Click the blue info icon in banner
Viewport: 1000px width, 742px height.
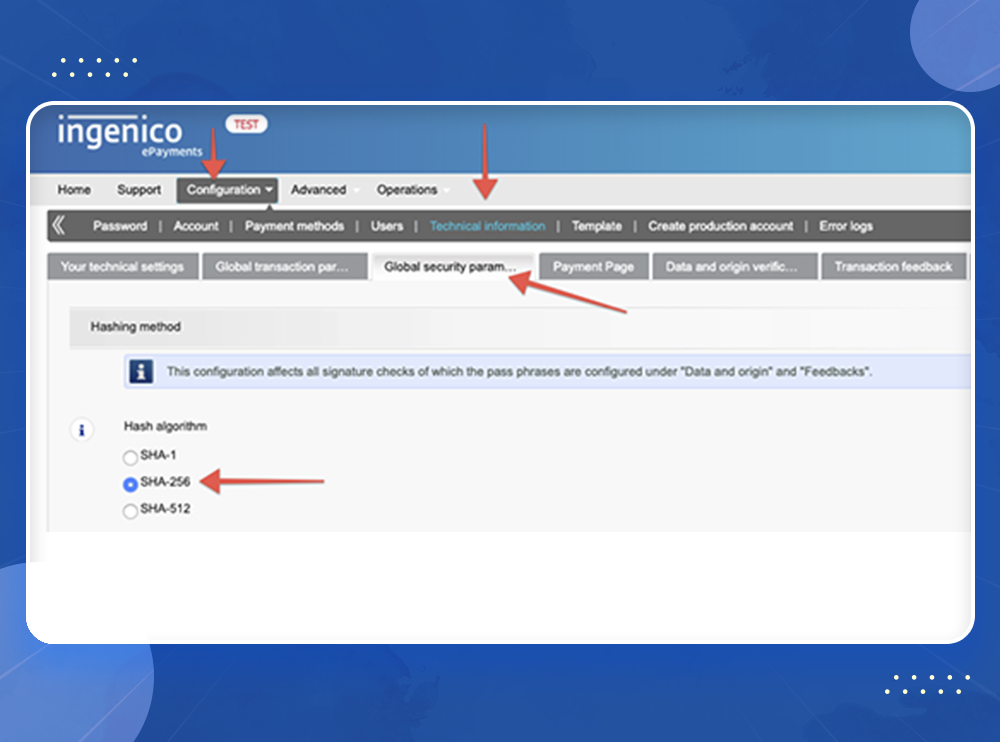(143, 371)
